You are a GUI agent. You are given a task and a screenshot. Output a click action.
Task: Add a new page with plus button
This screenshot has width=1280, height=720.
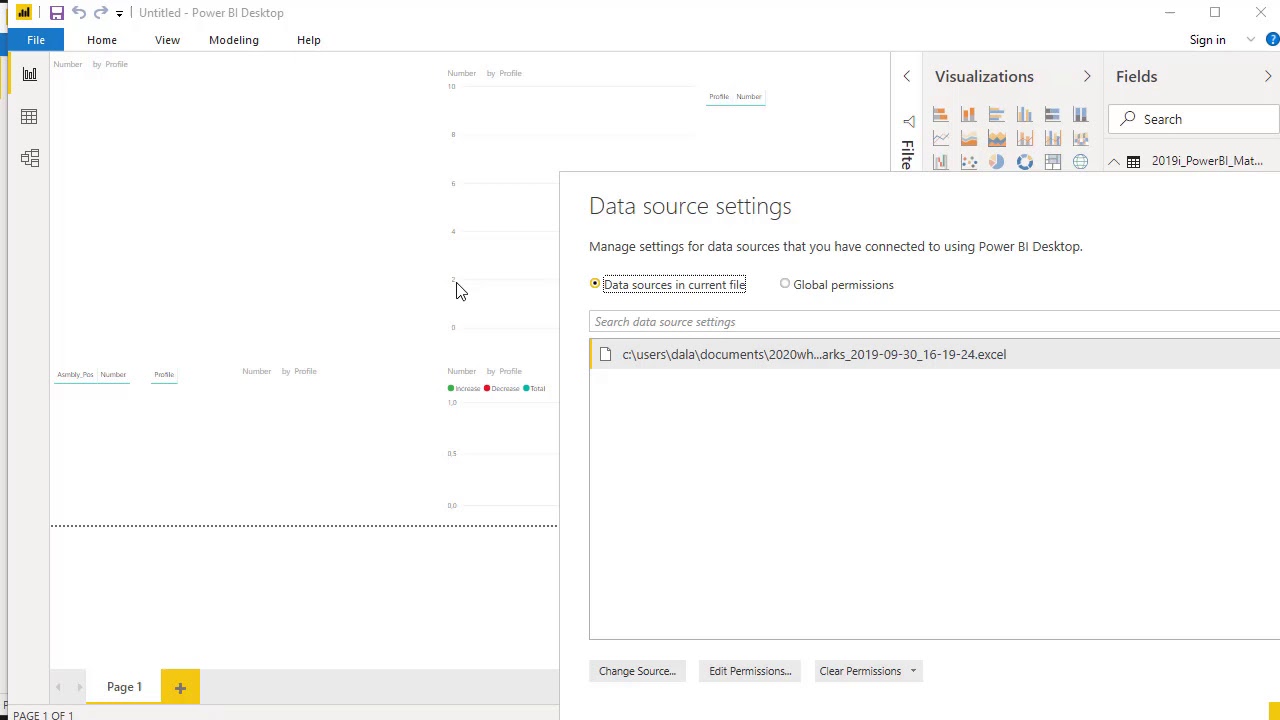click(180, 687)
